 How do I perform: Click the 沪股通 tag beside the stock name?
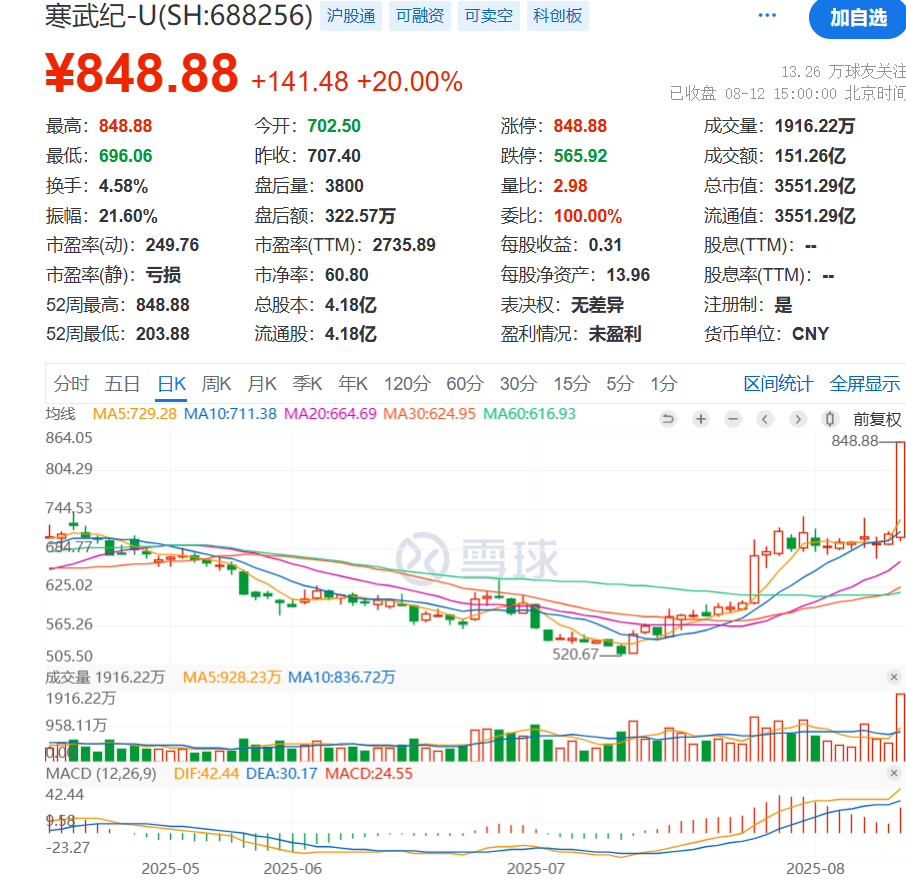coord(350,16)
